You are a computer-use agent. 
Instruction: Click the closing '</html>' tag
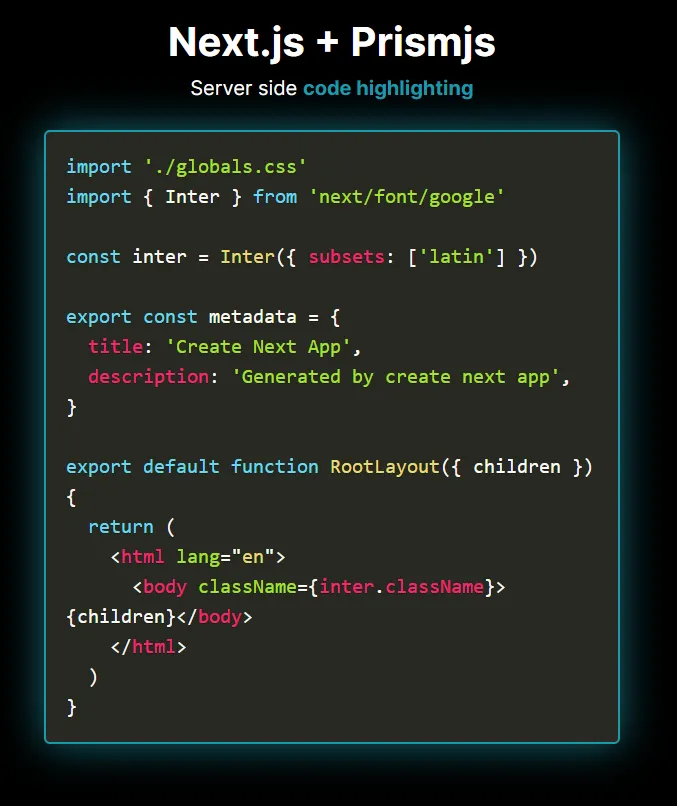148,647
